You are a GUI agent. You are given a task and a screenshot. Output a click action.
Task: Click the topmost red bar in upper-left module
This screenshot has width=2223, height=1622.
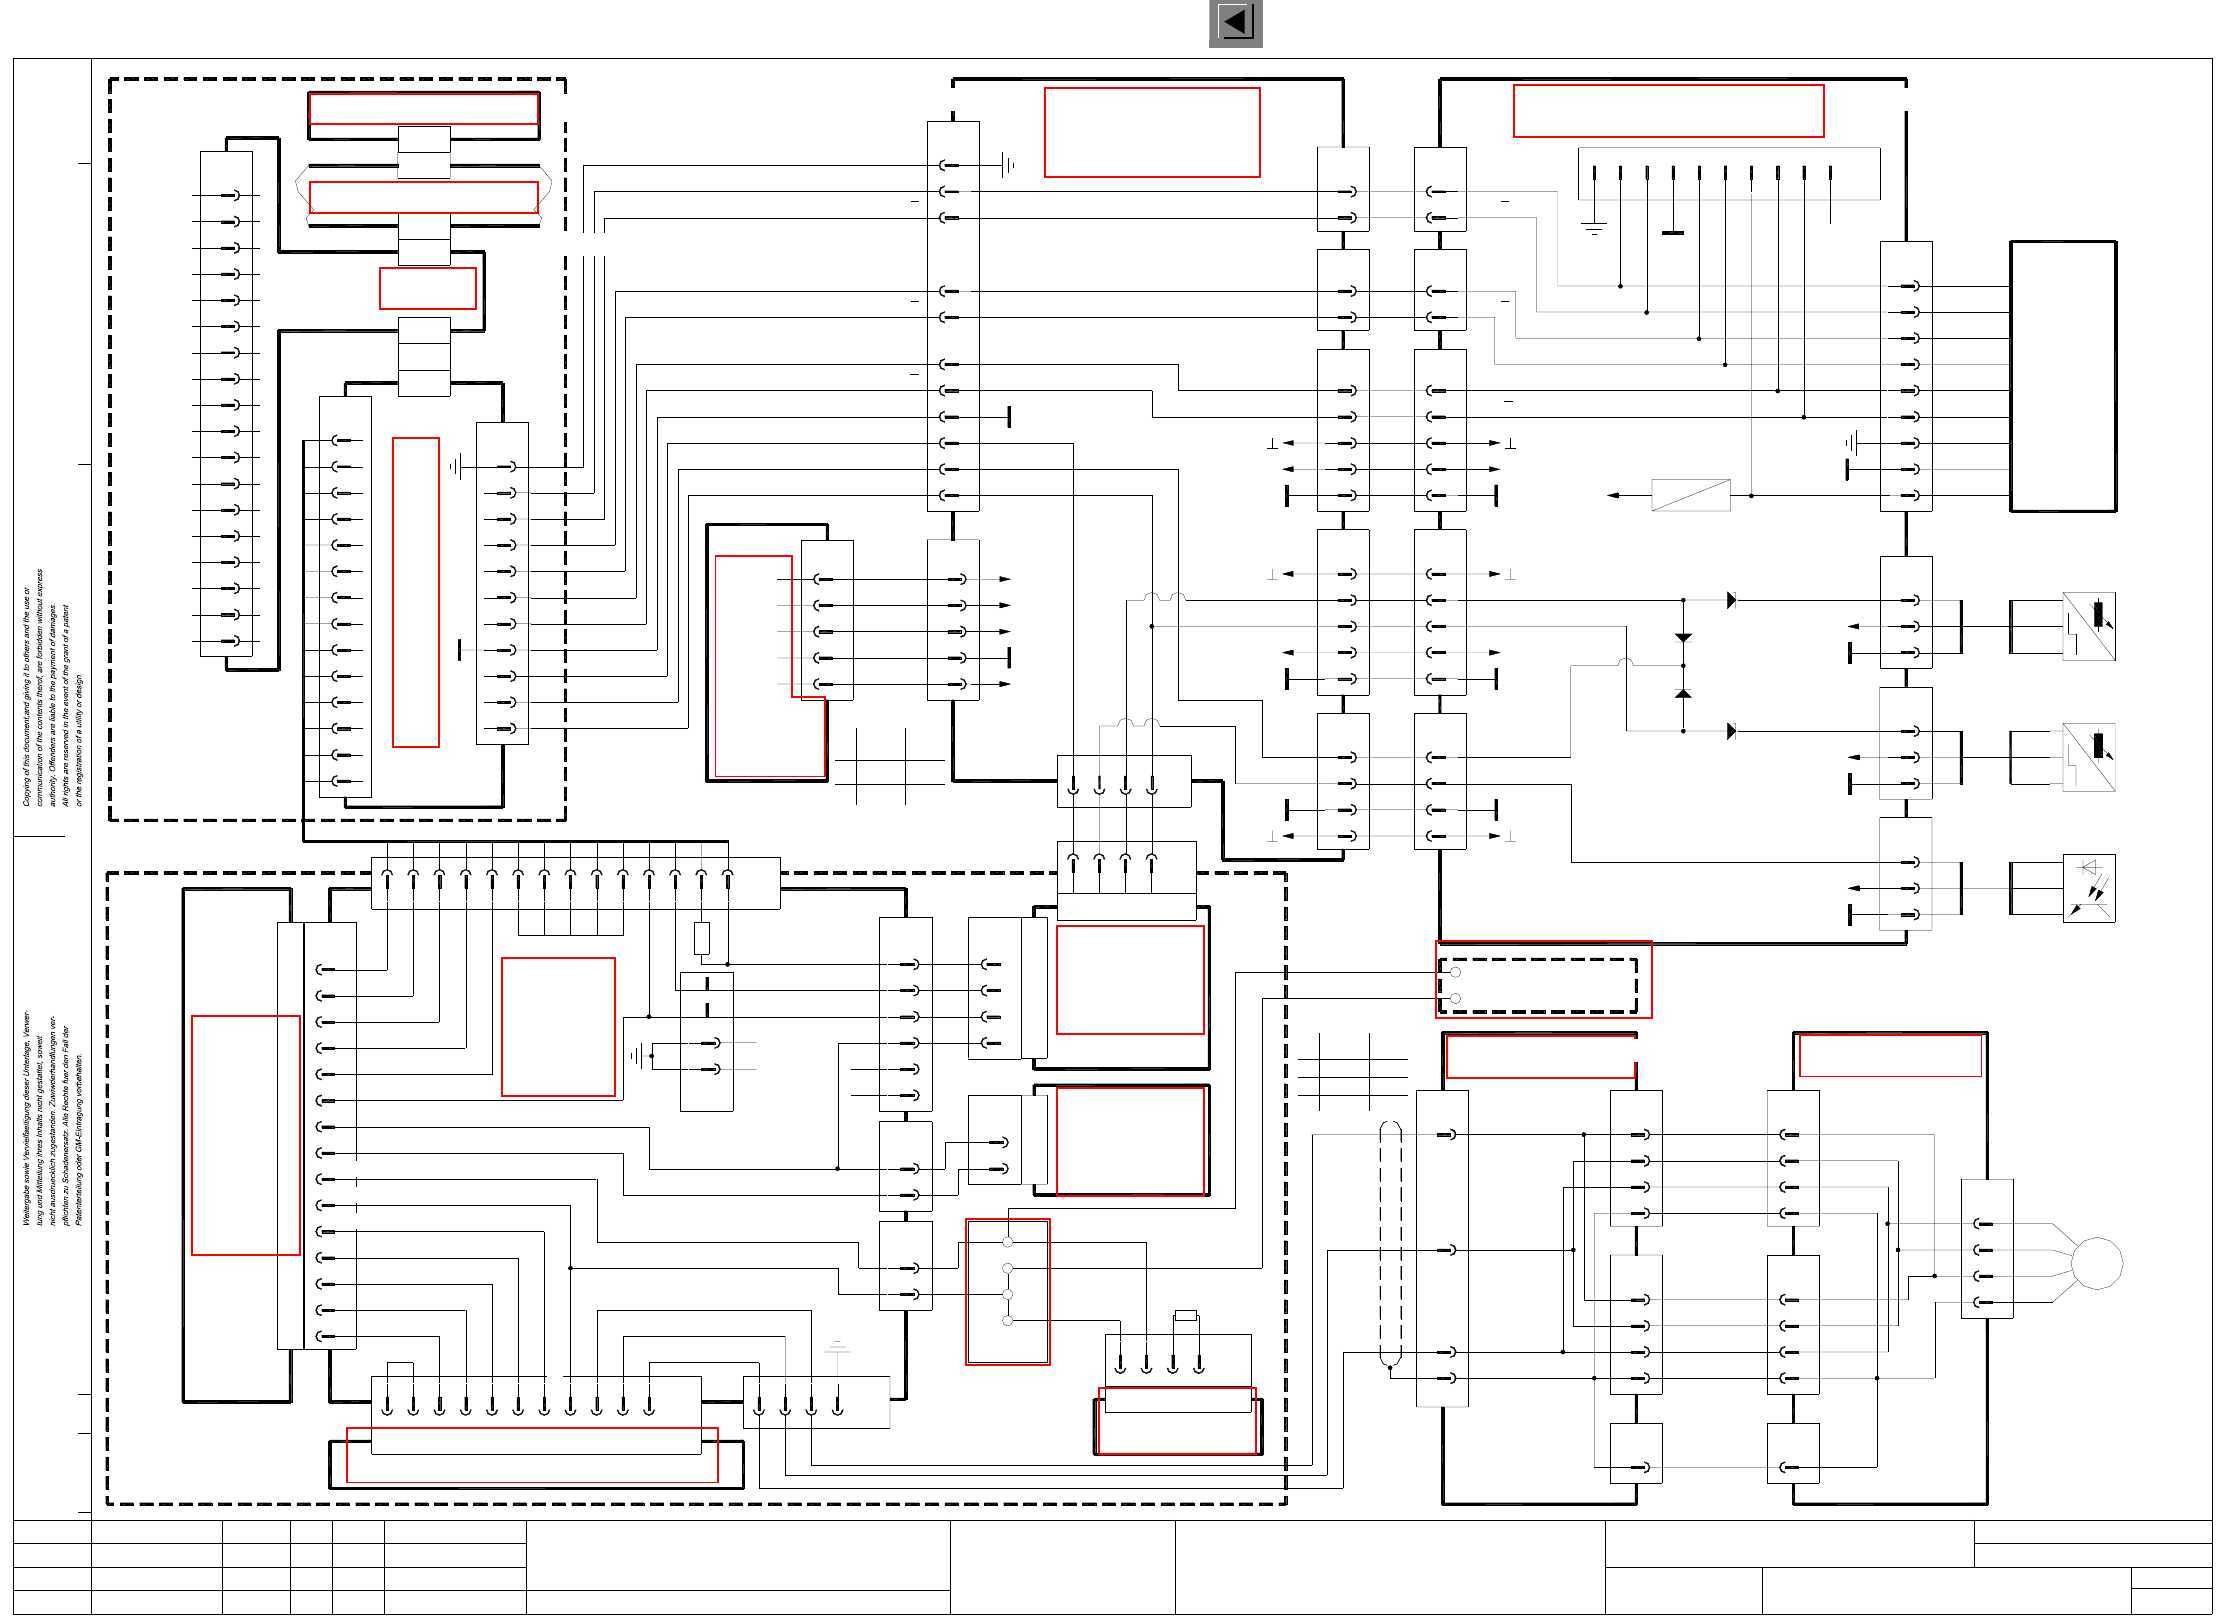tap(424, 108)
